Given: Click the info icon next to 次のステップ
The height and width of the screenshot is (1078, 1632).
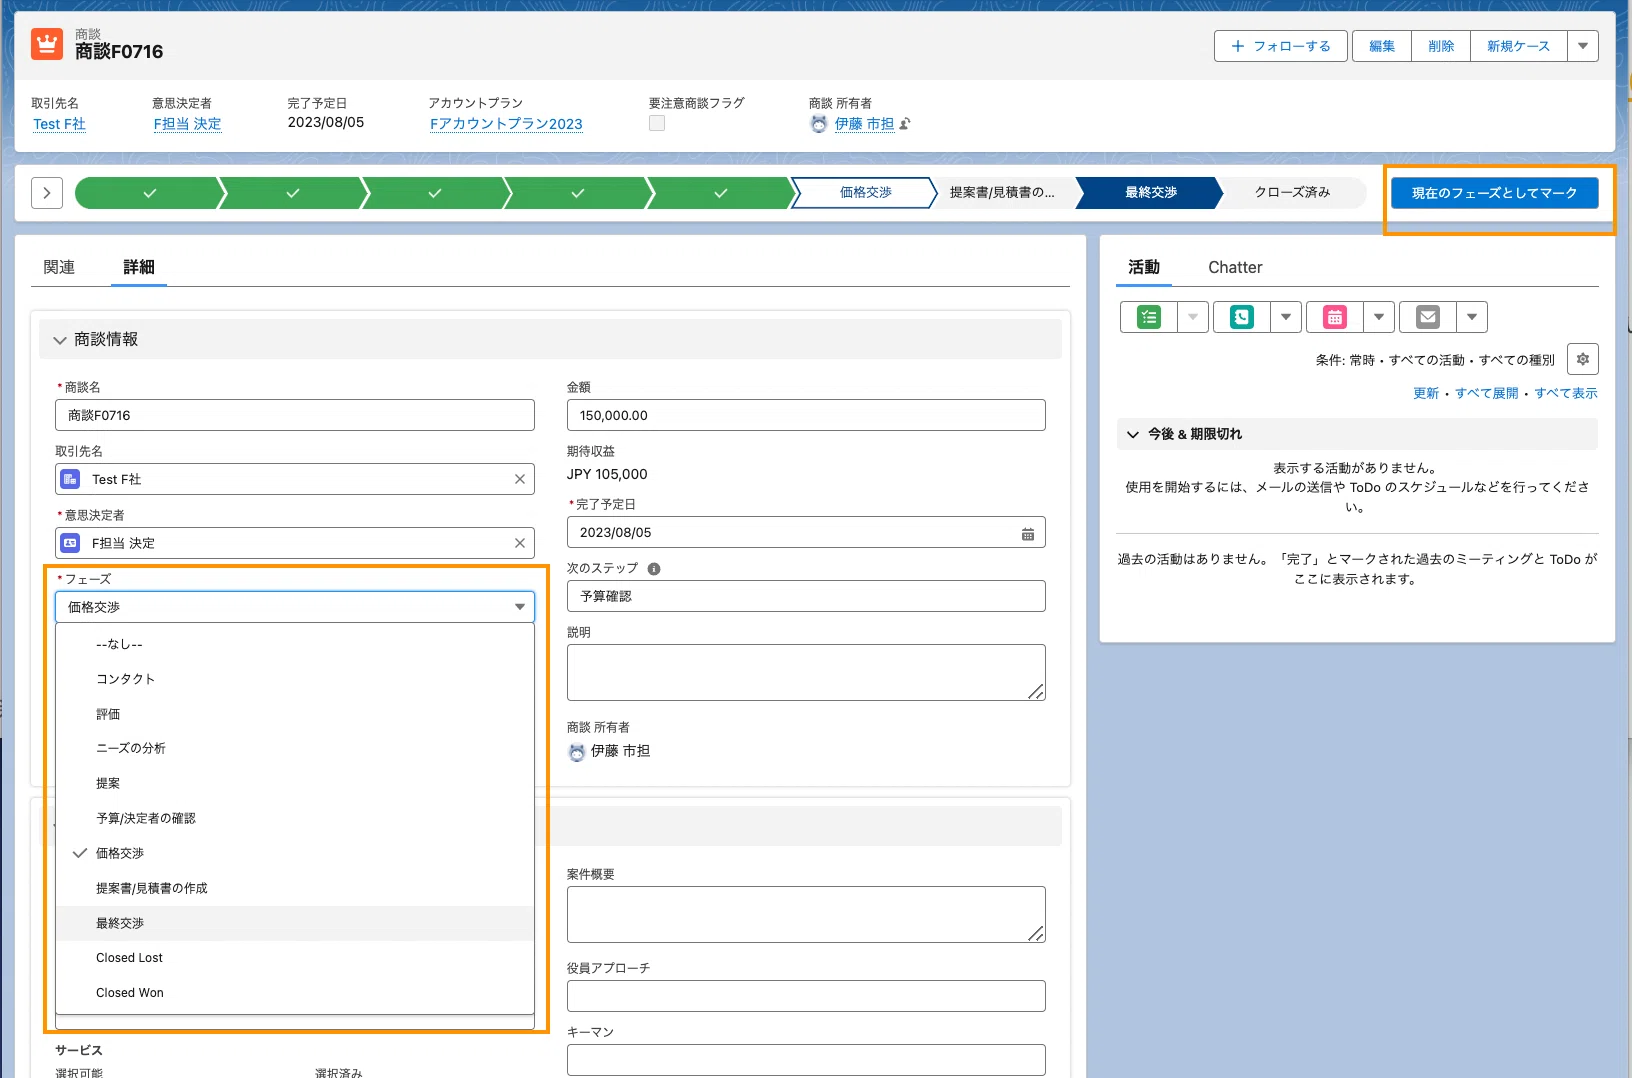Looking at the screenshot, I should tap(654, 569).
